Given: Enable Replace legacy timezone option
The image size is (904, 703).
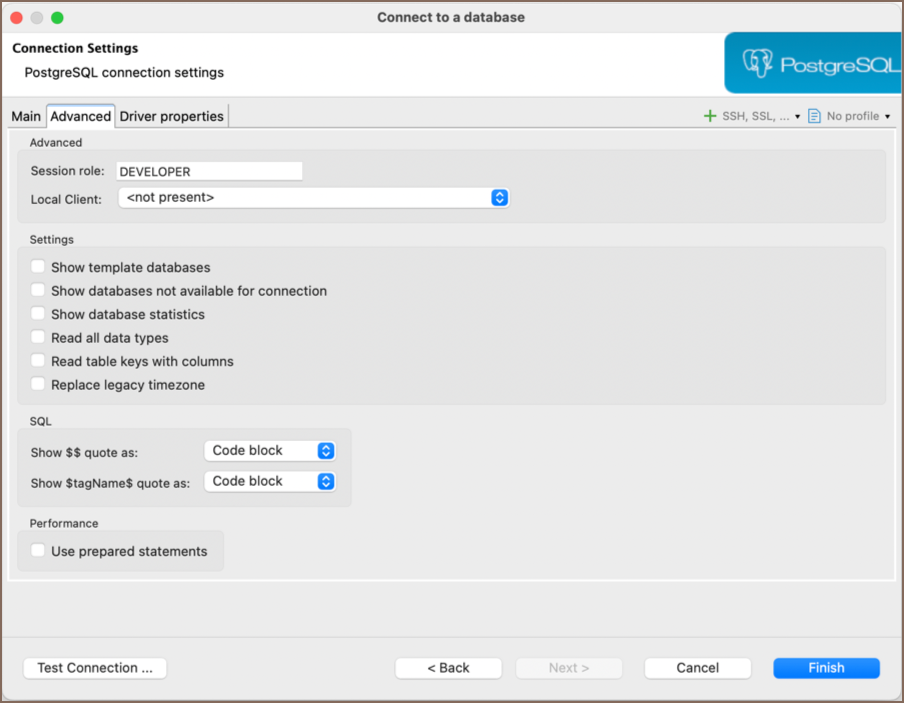Looking at the screenshot, I should [x=38, y=384].
